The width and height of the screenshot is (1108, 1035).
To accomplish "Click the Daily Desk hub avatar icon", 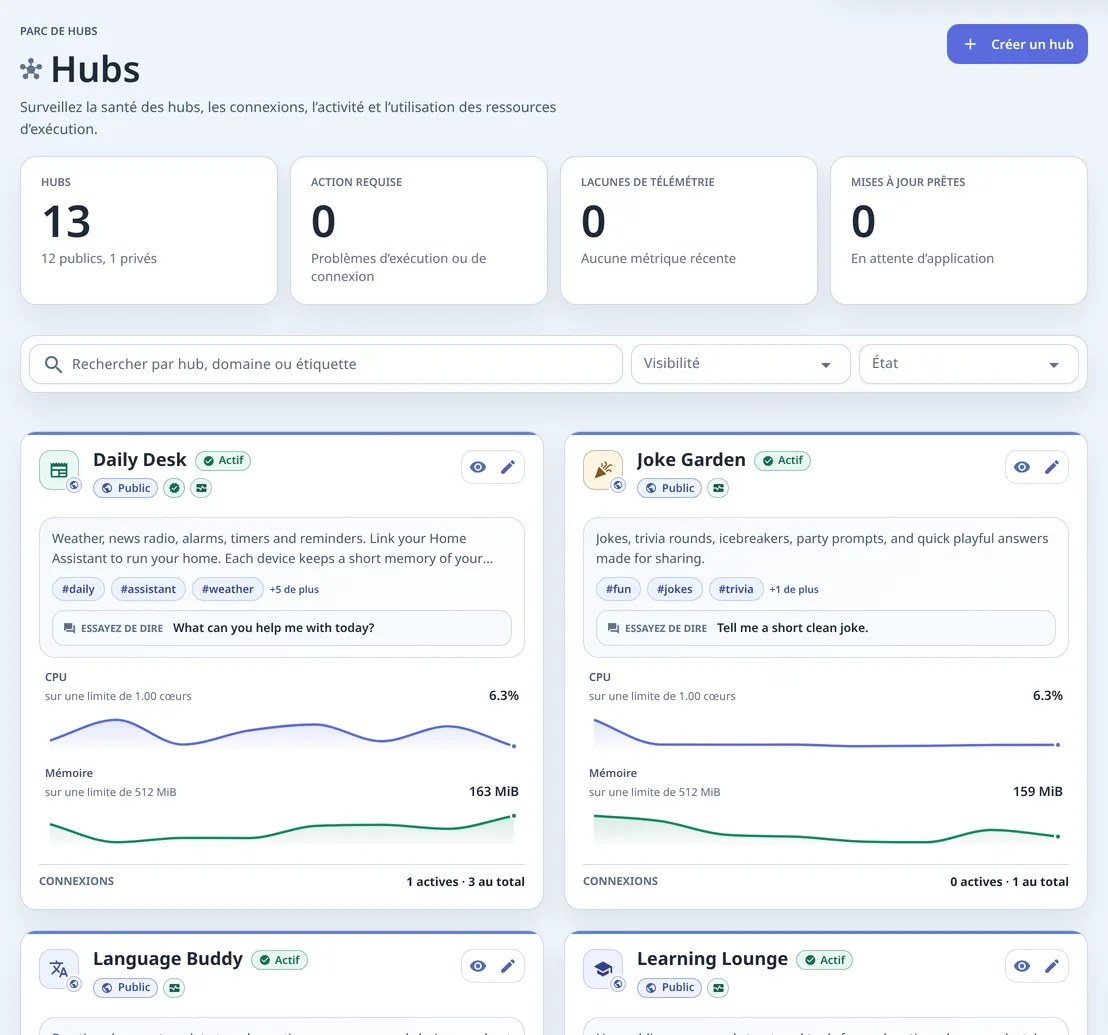I will coord(59,470).
